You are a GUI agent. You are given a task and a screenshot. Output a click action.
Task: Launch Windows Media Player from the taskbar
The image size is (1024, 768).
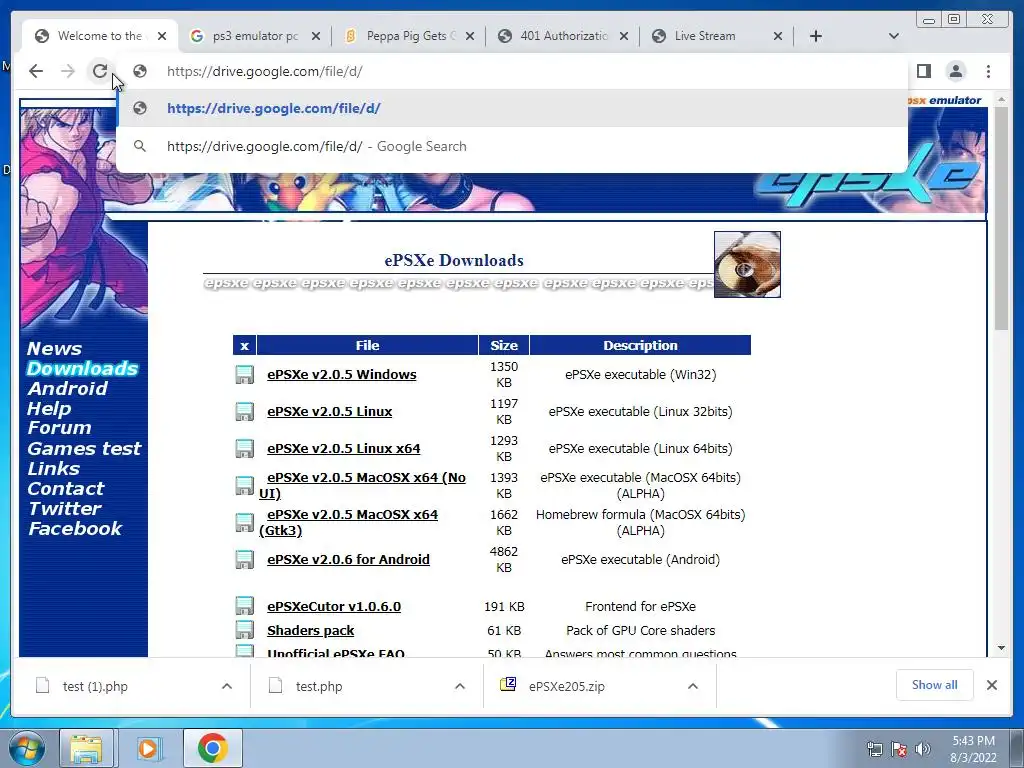(148, 748)
